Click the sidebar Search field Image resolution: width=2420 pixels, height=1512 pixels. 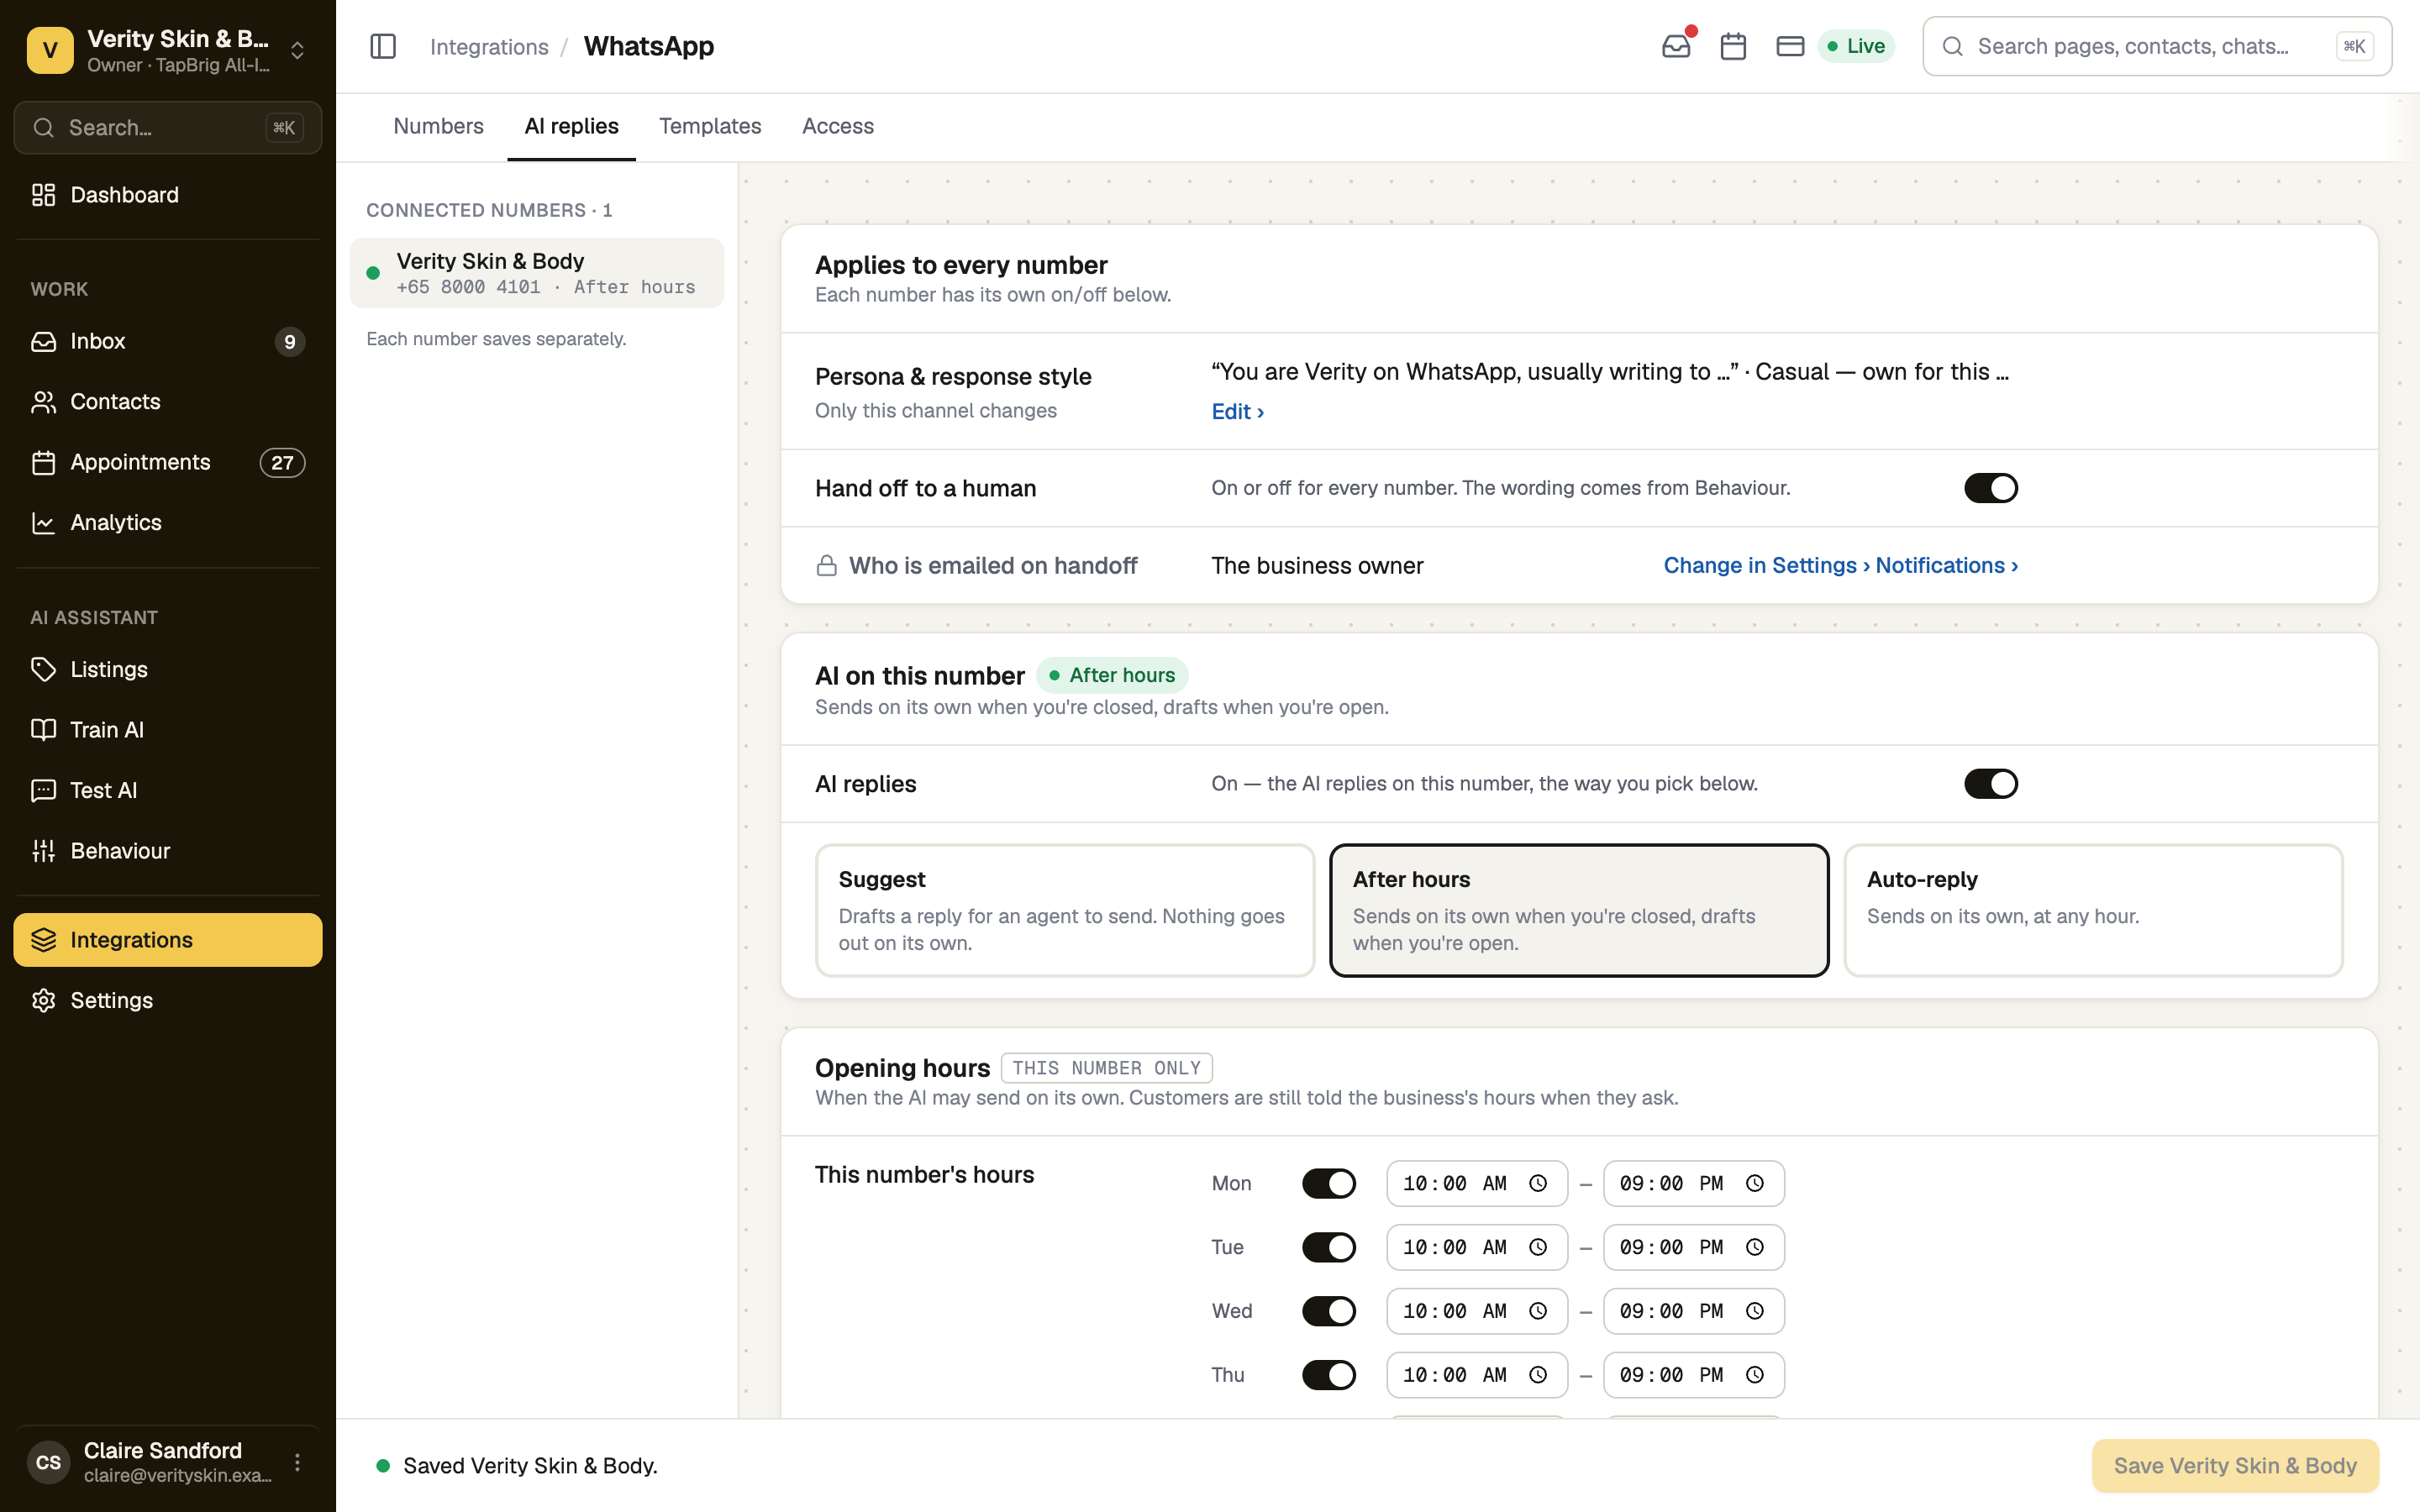click(168, 127)
